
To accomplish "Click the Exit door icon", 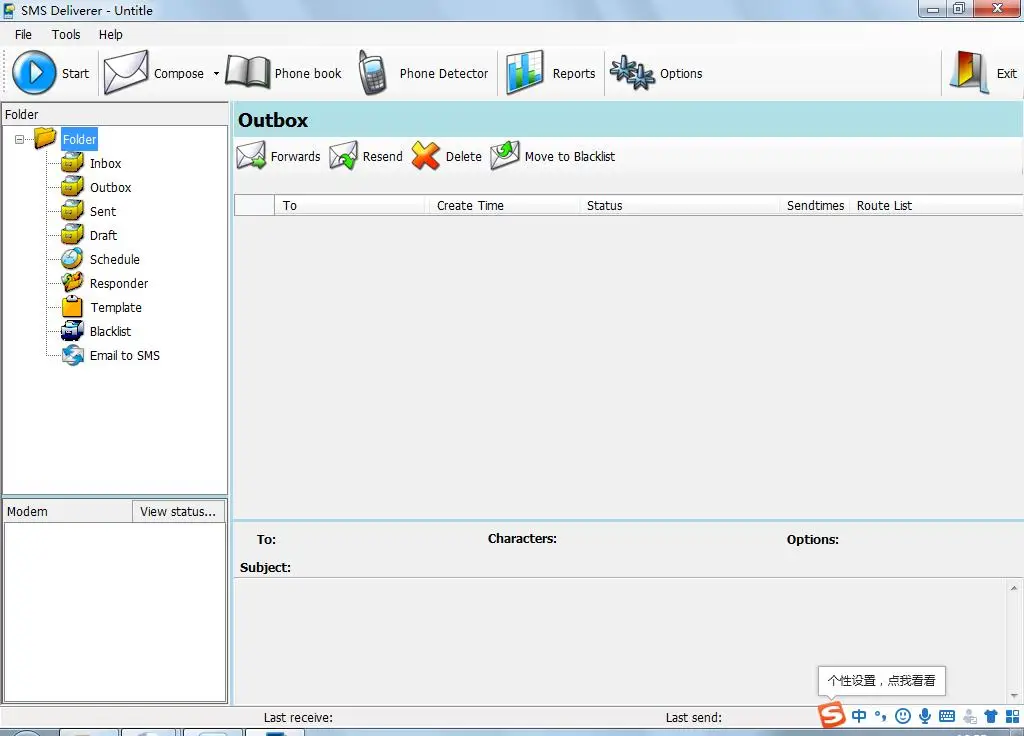I will tap(969, 73).
